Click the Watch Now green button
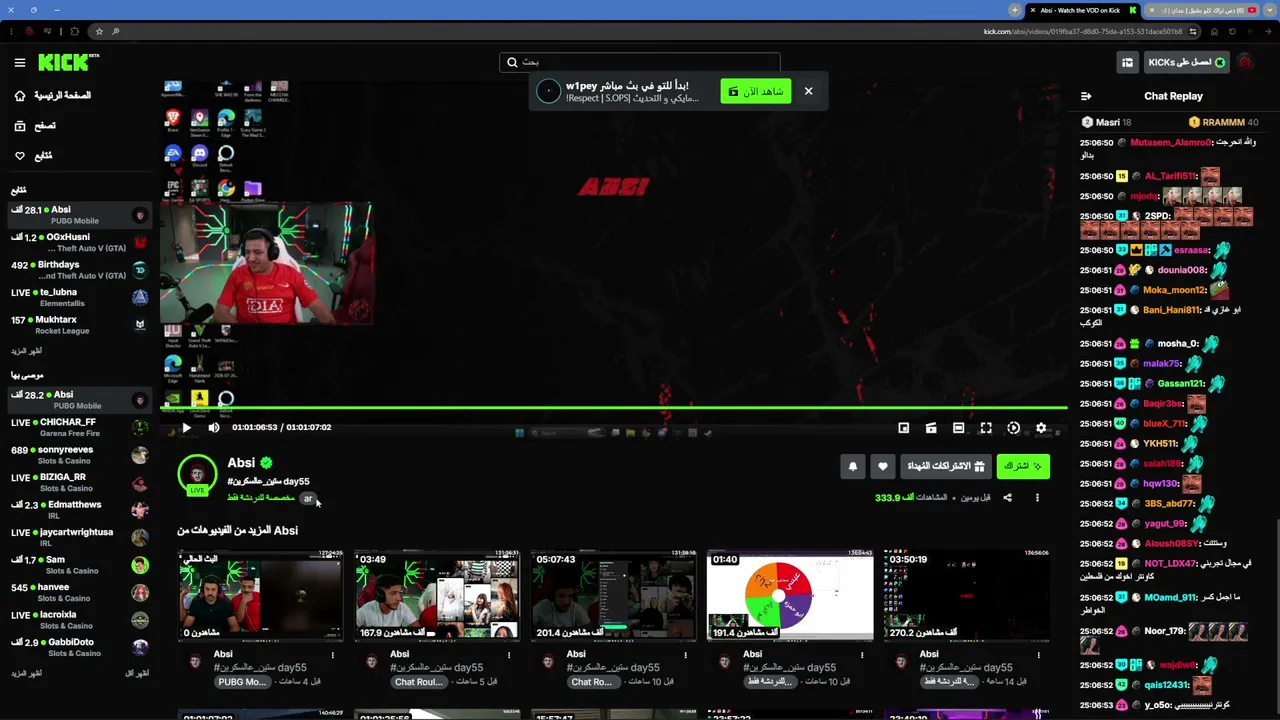This screenshot has height=720, width=1280. [756, 91]
